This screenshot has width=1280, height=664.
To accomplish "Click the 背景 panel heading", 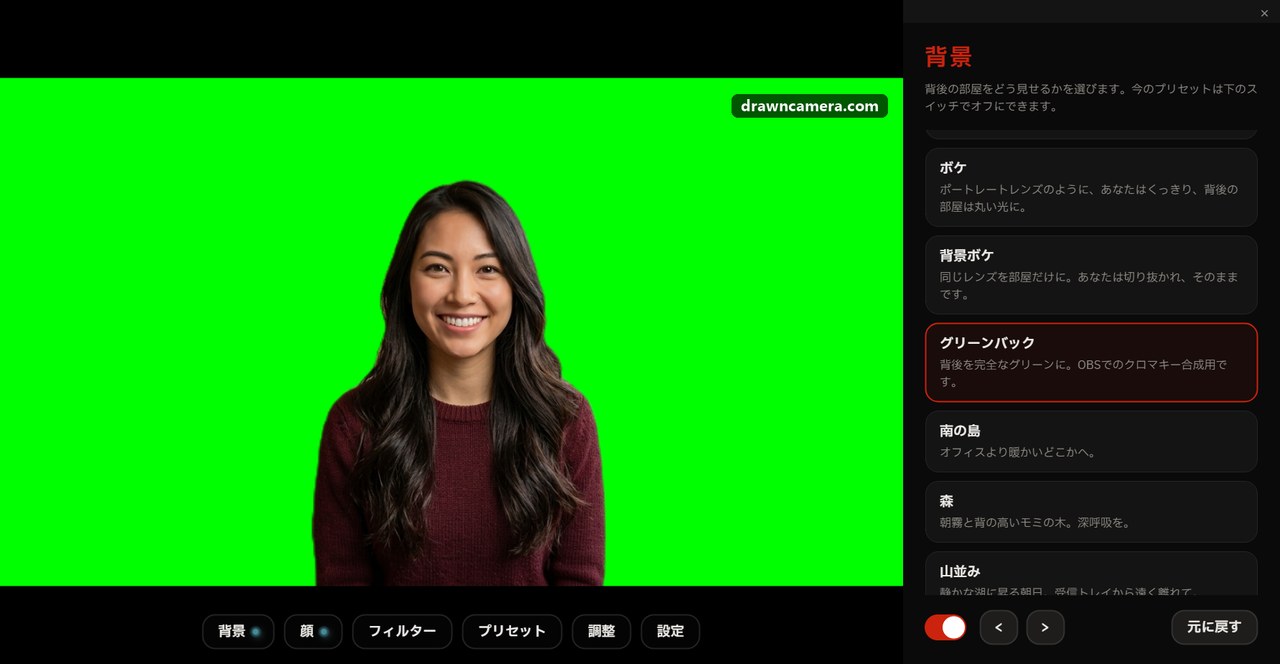I will [948, 56].
